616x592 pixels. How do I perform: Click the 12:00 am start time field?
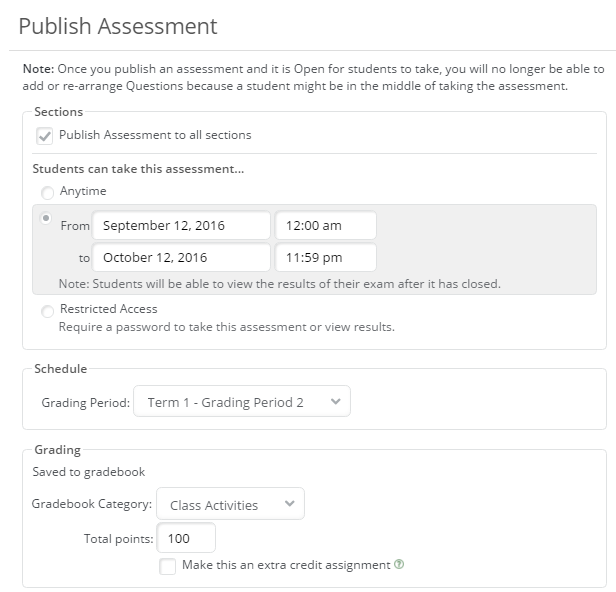pos(325,226)
